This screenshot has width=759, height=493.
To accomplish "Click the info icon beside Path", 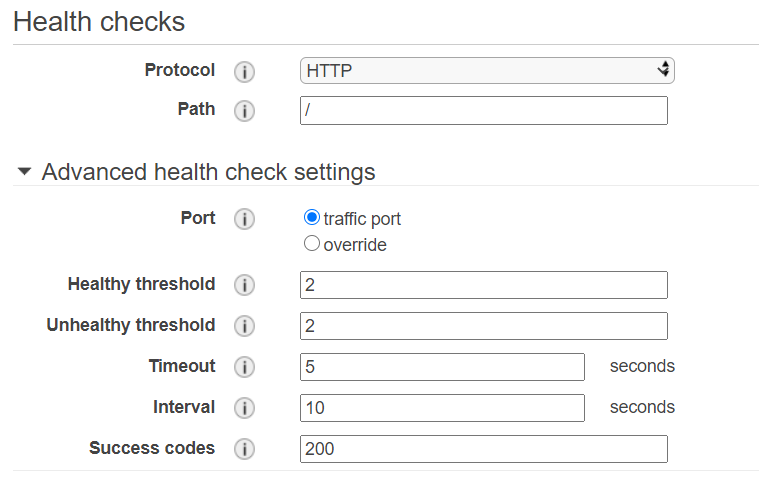I will pos(244,111).
